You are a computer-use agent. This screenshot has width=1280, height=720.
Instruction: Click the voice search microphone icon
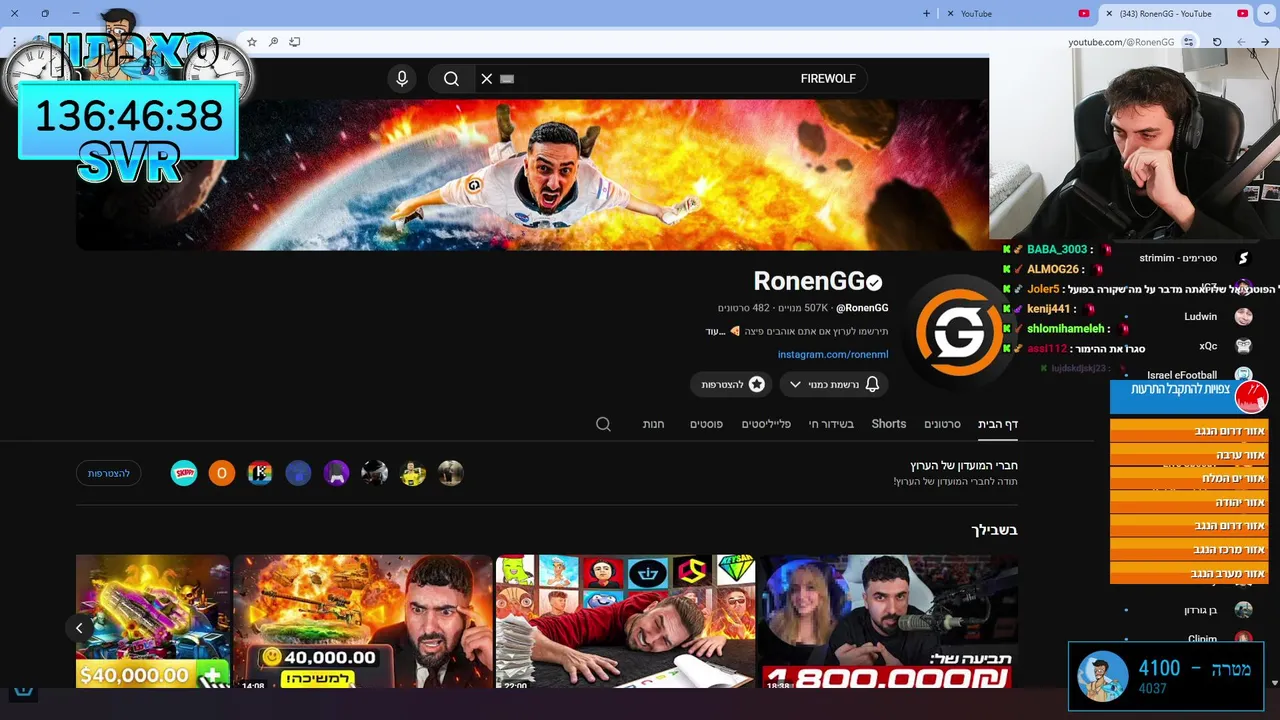tap(402, 79)
